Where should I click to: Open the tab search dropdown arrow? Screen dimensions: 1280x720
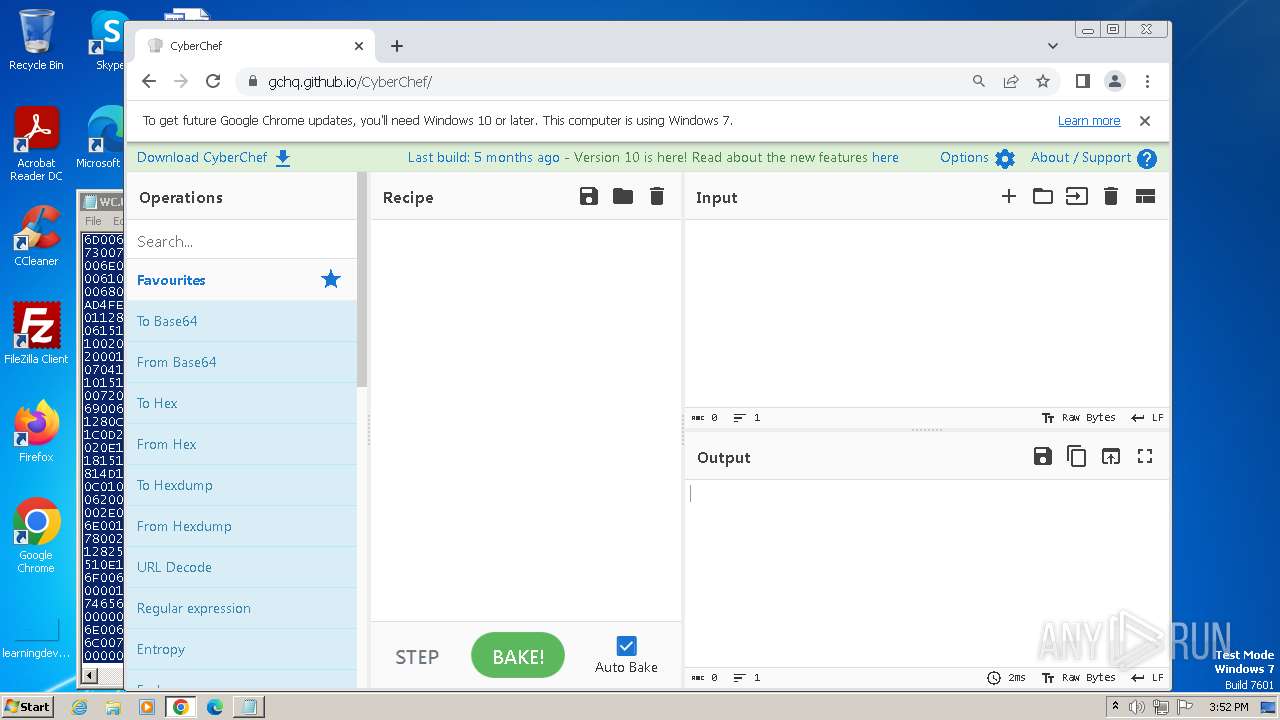pos(1053,46)
